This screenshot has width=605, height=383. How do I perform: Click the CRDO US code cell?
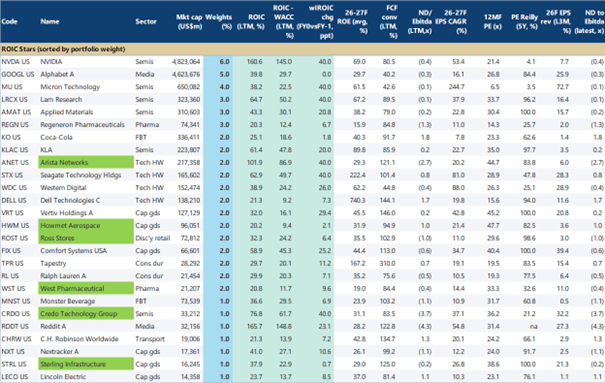click(x=15, y=314)
